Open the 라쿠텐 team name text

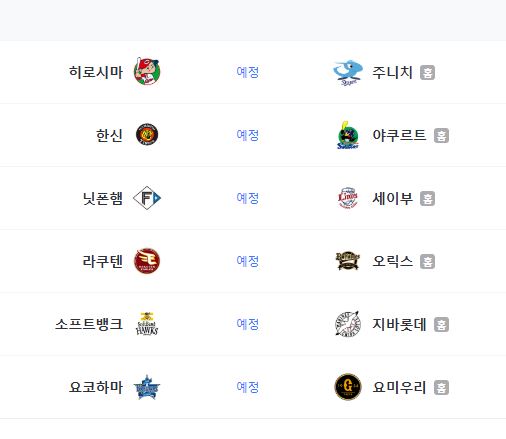103,261
